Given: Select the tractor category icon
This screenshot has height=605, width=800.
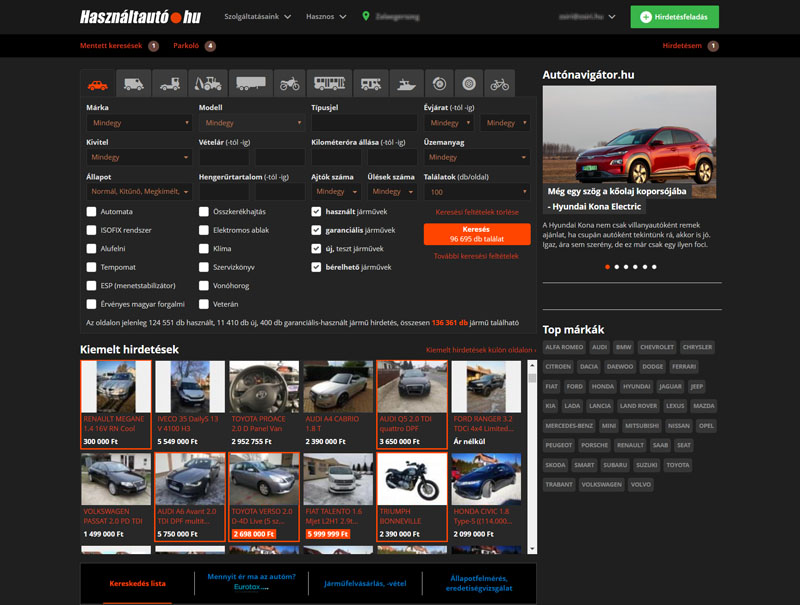Looking at the screenshot, I should tap(208, 84).
